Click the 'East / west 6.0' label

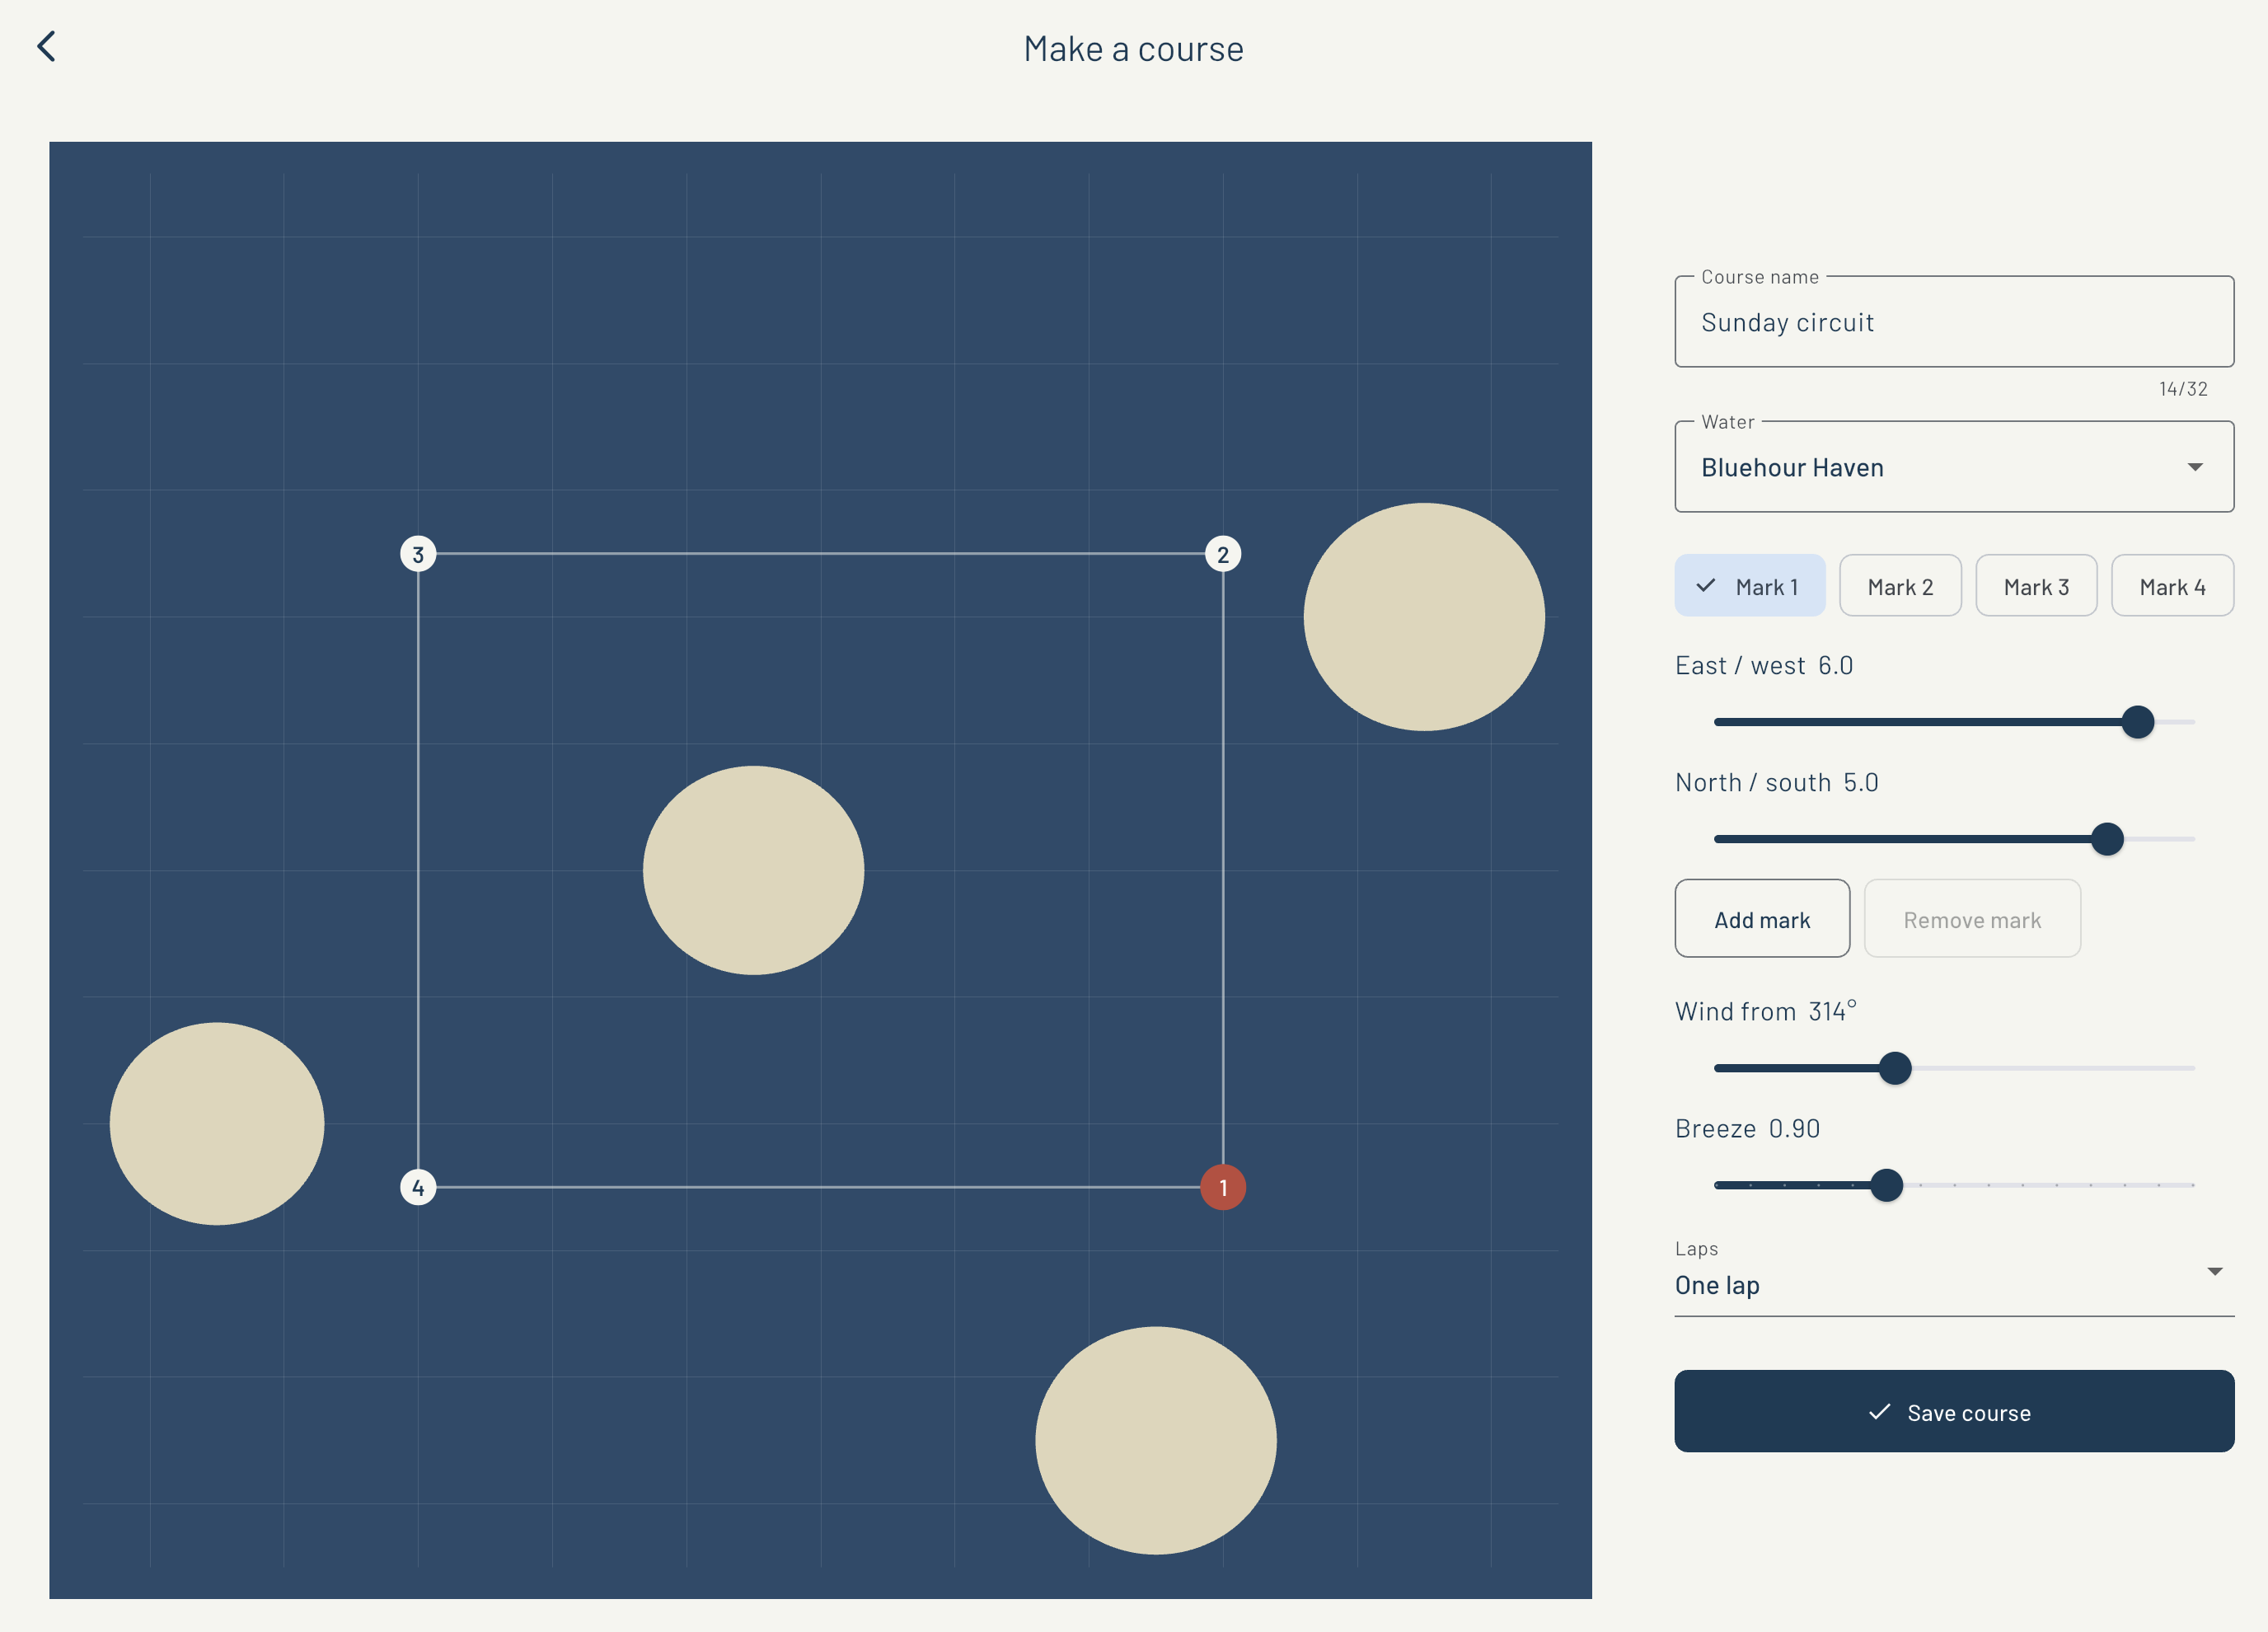pos(1763,665)
